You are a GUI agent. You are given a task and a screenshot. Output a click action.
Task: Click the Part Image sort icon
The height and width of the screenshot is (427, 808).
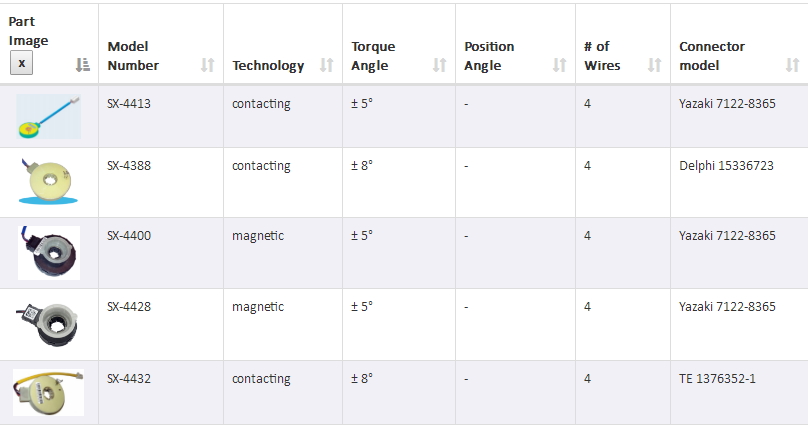point(82,64)
